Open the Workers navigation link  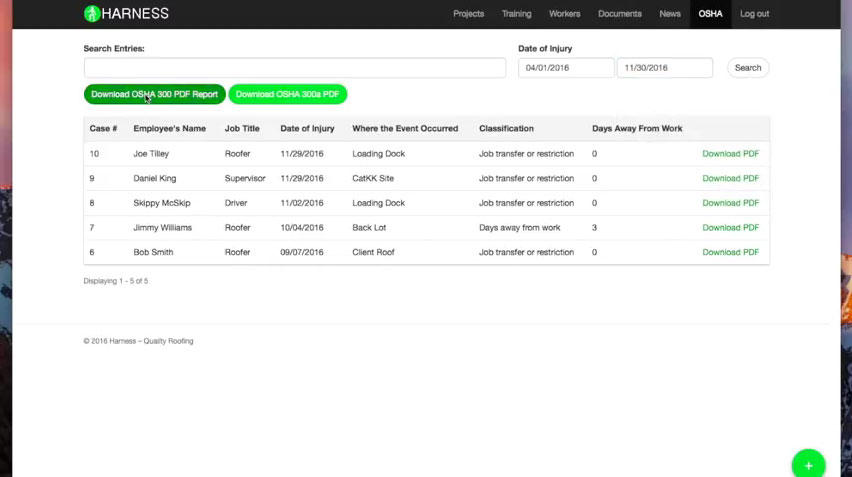click(564, 14)
